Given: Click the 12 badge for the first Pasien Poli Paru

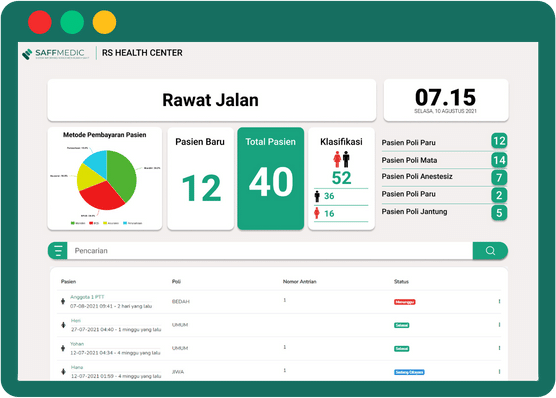Looking at the screenshot, I should [499, 141].
